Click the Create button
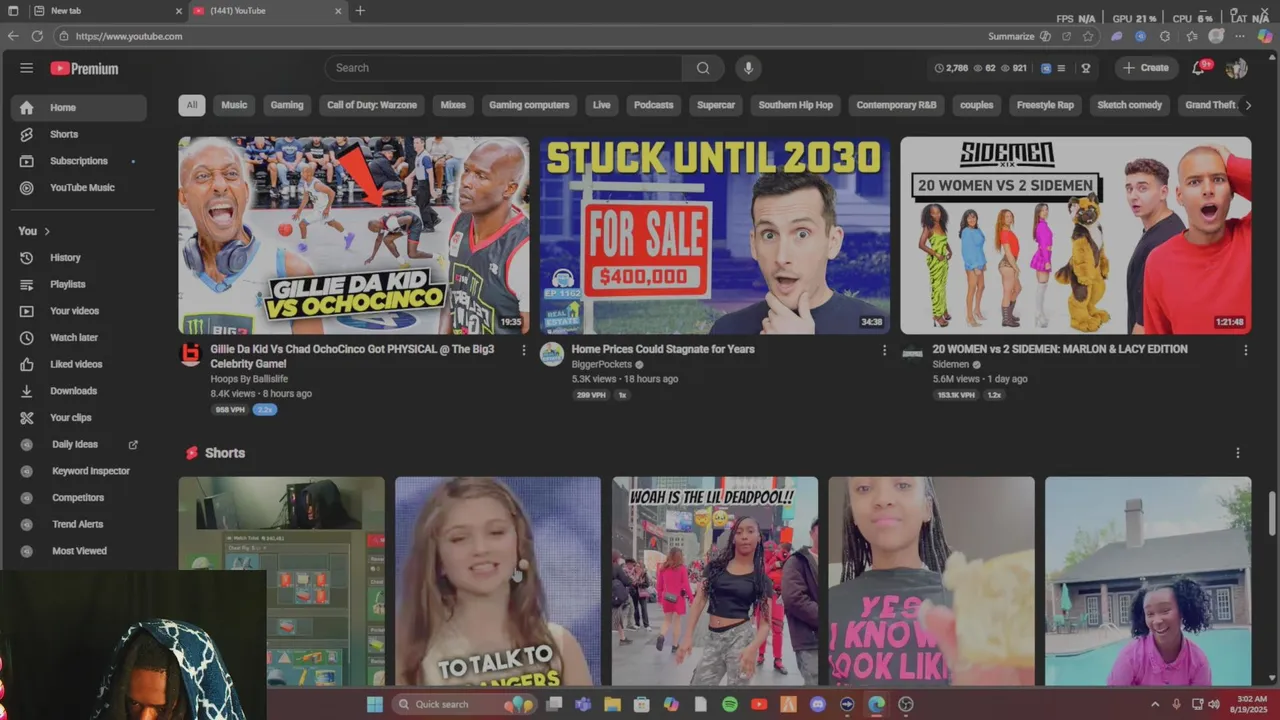1280x720 pixels. (1146, 68)
